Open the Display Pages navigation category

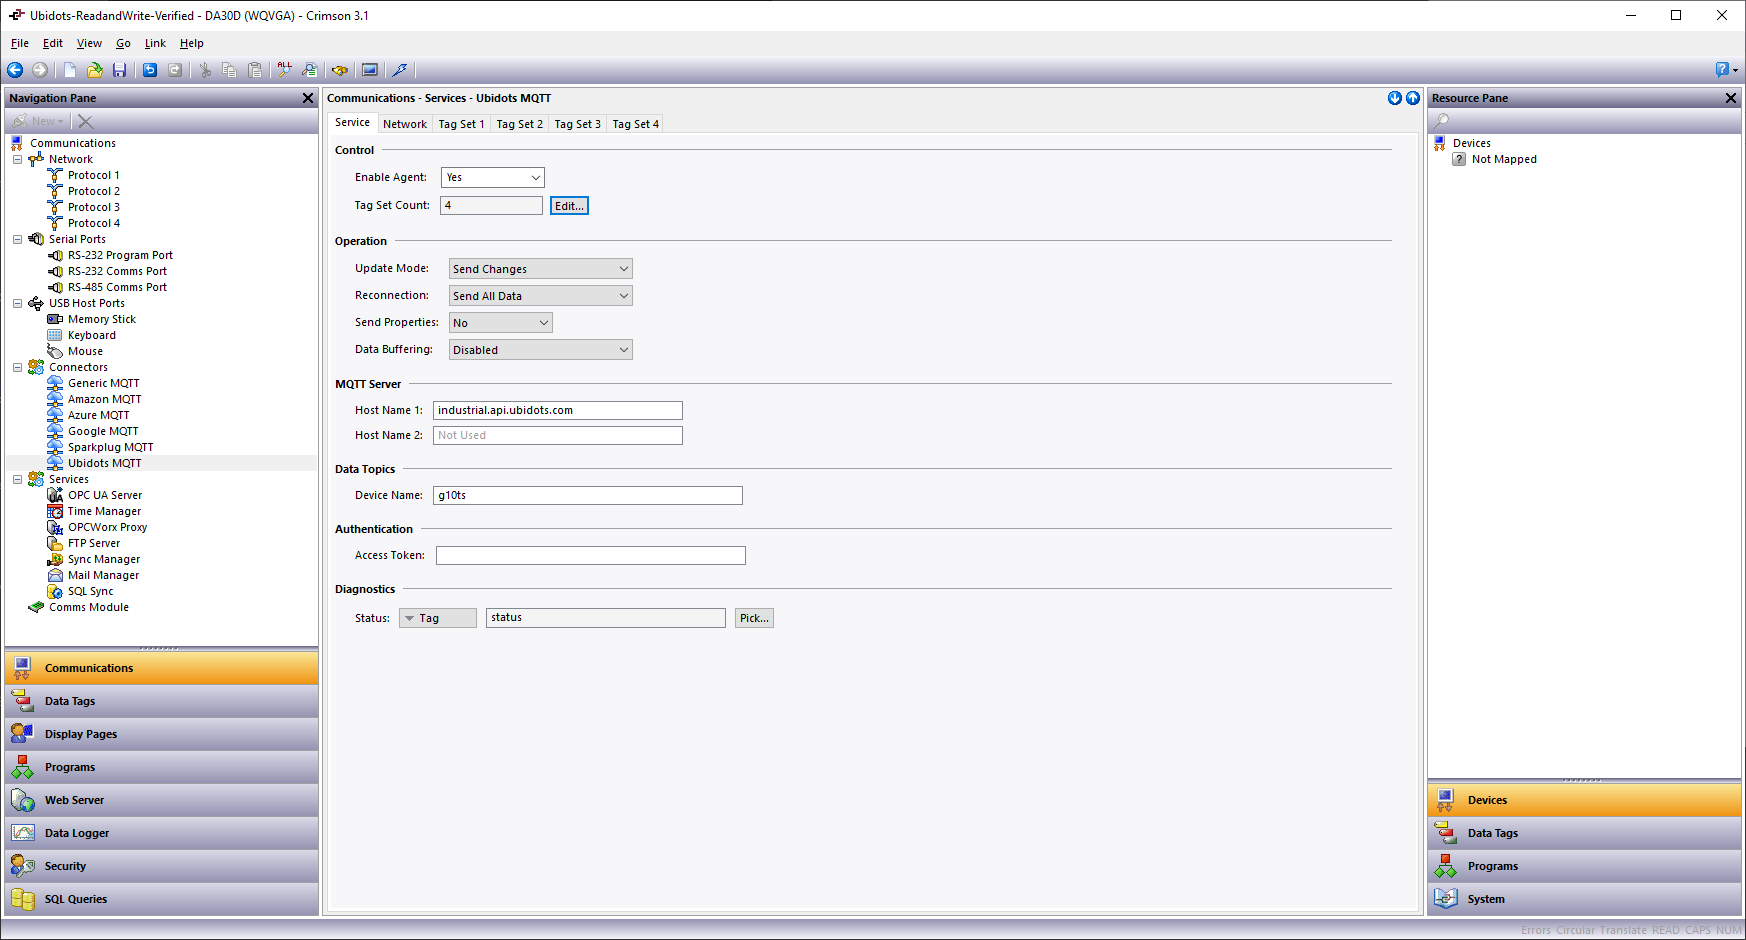click(x=161, y=734)
